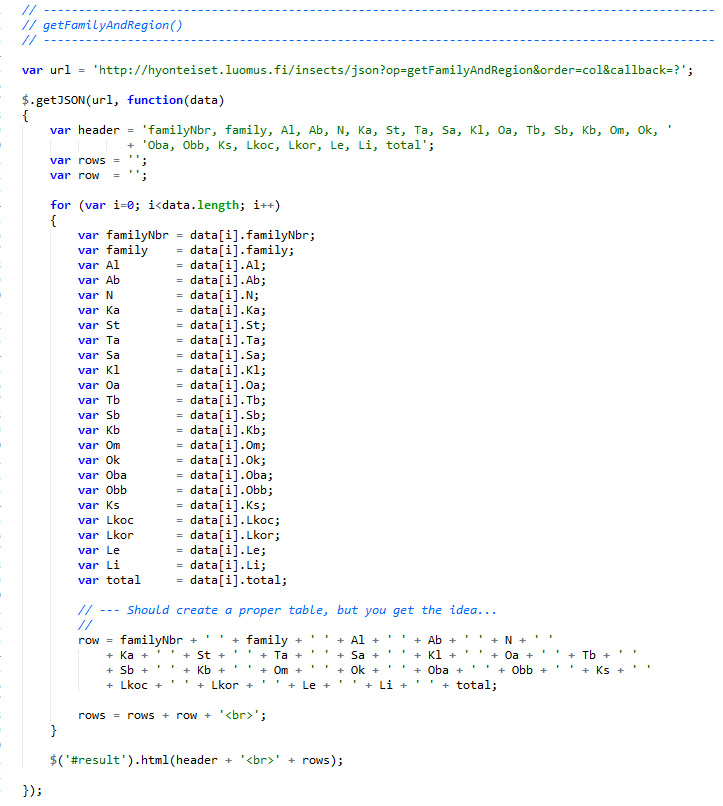
Task: Click the '+ Sb +' continuation line
Action: click(378, 670)
